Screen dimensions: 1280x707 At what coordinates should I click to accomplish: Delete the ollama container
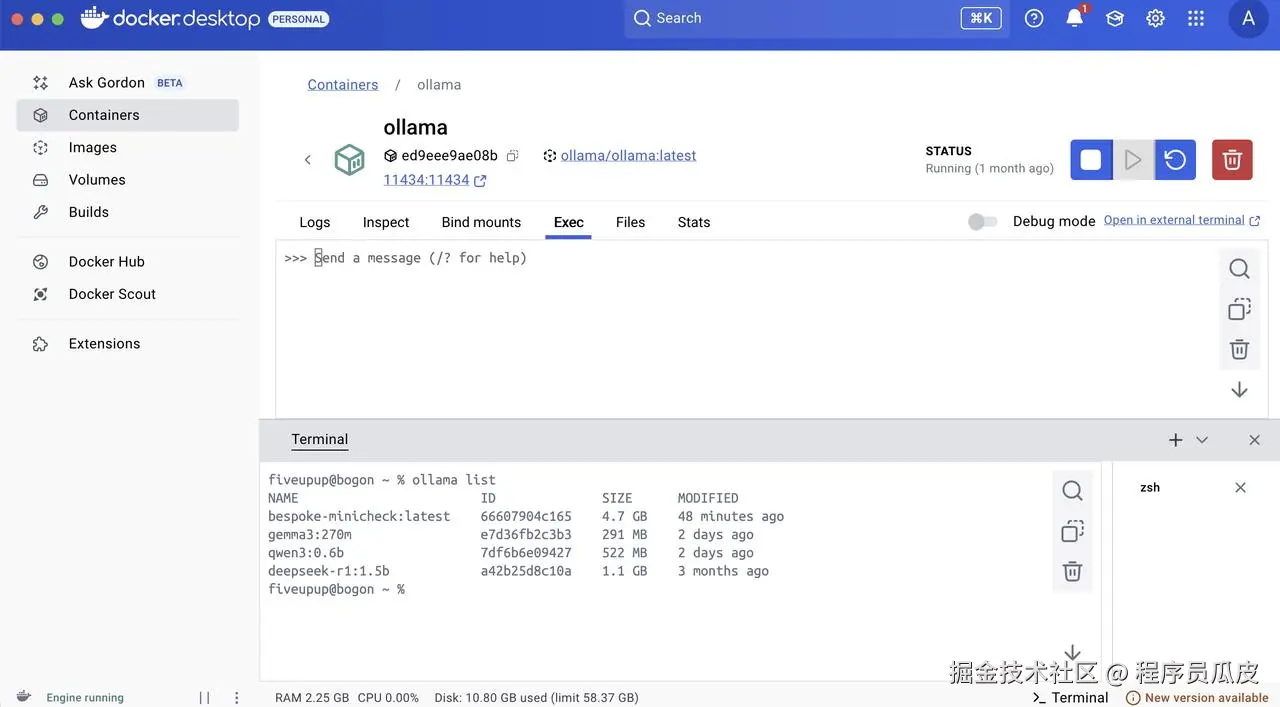coord(1232,160)
